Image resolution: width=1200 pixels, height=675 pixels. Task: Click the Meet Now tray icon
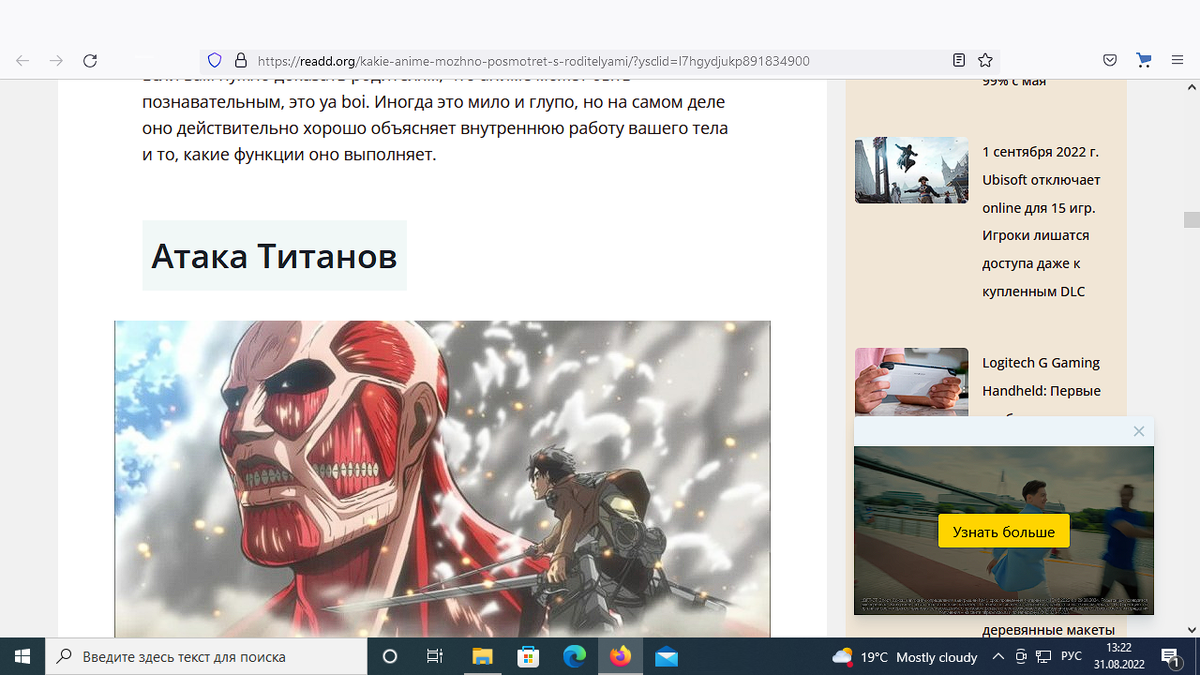pos(1020,657)
